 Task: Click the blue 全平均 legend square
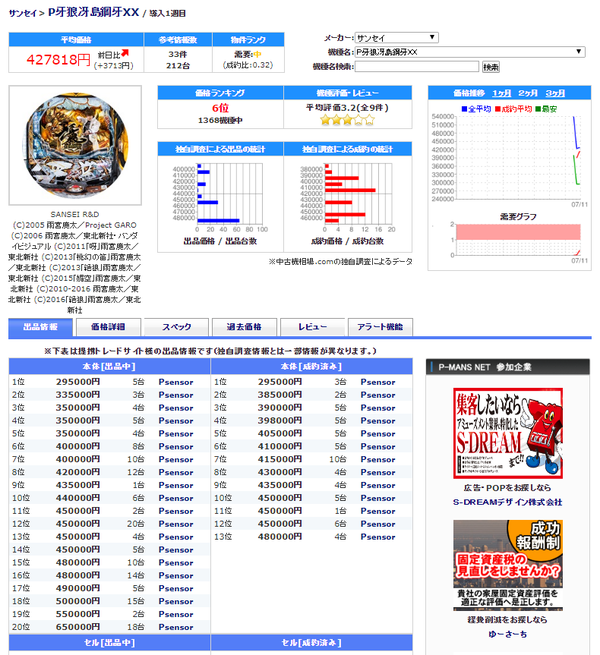[x=464, y=109]
